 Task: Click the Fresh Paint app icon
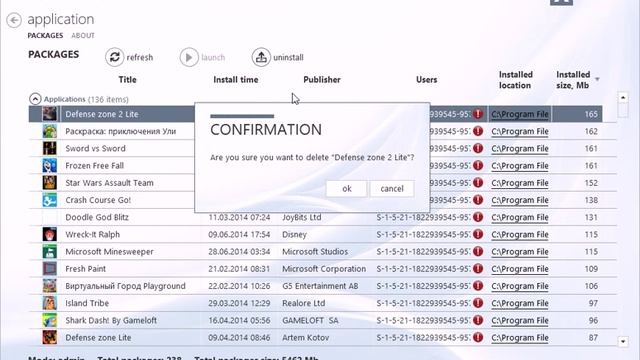click(50, 269)
